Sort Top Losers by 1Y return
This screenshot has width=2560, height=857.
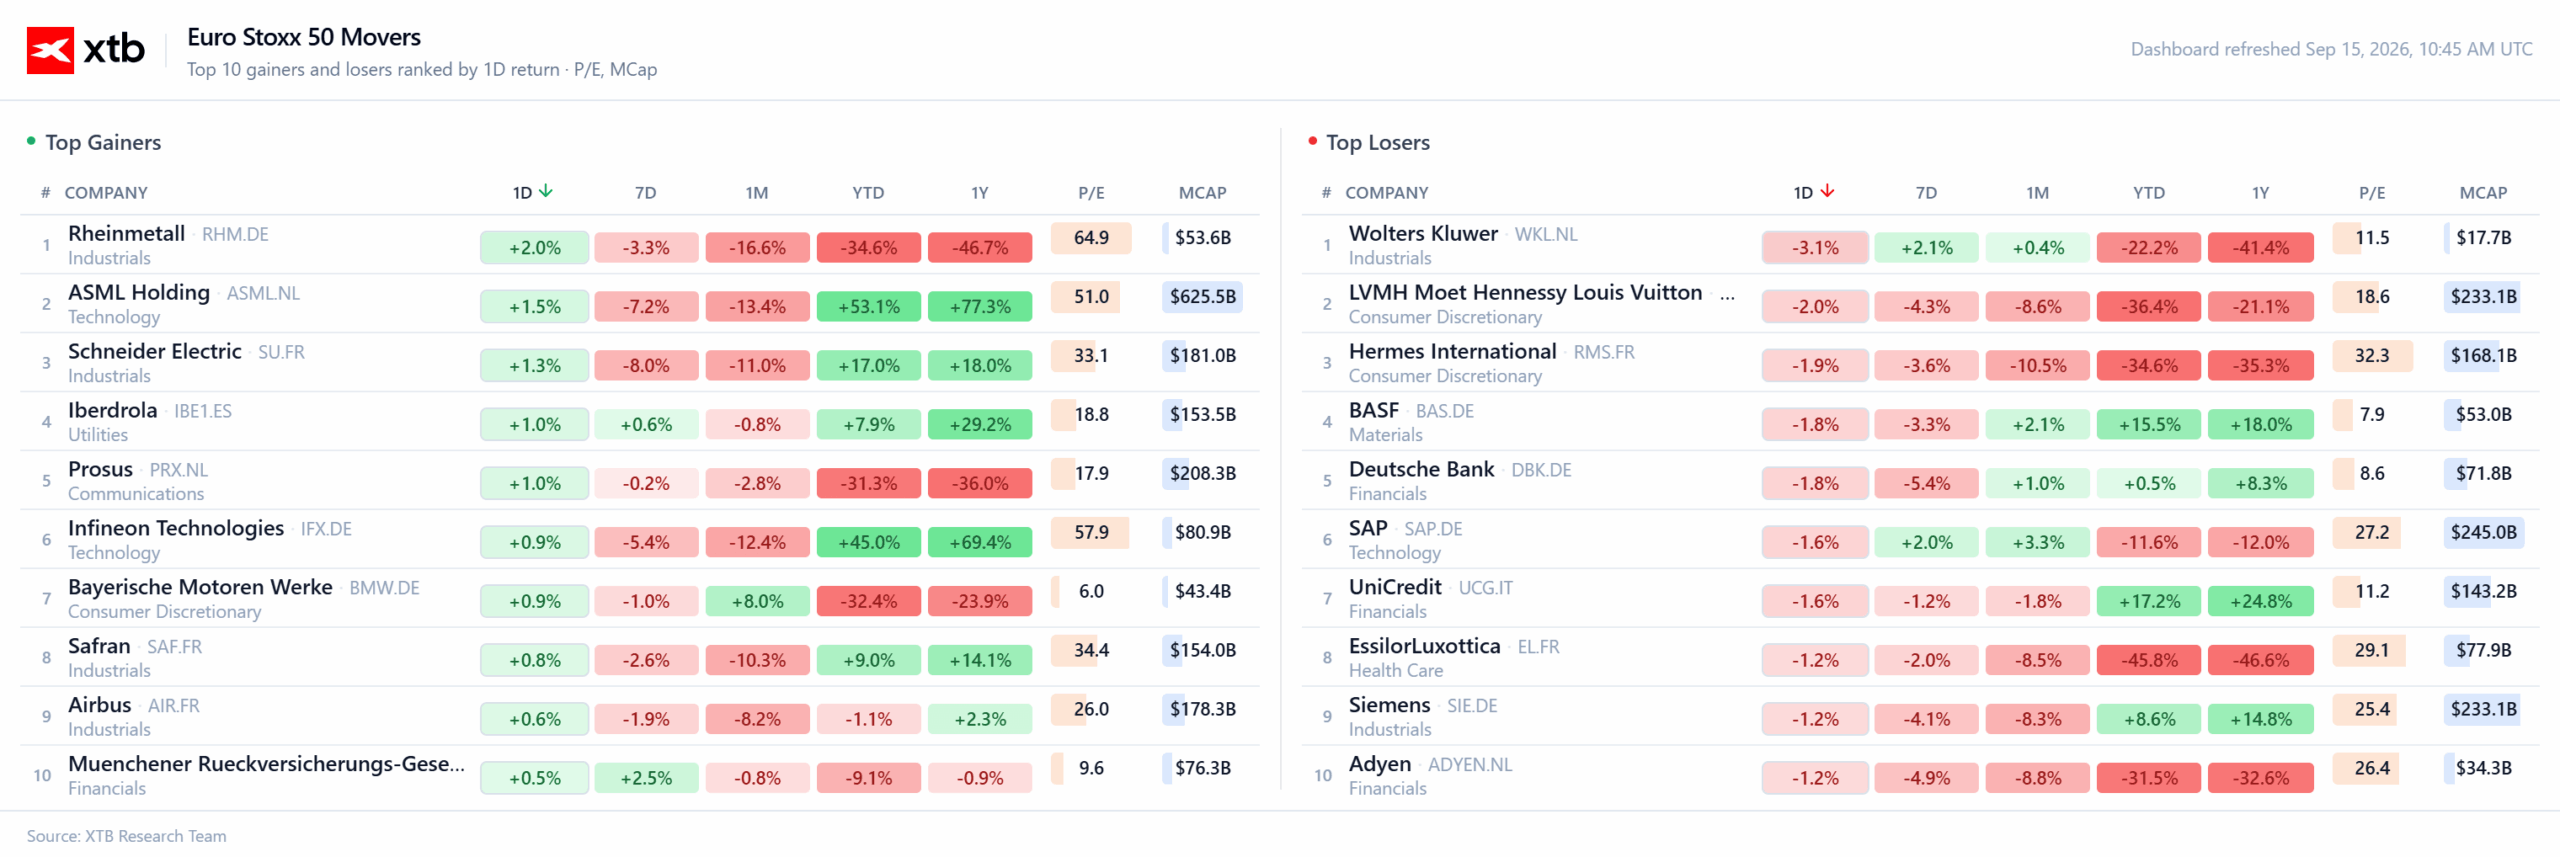(2260, 193)
